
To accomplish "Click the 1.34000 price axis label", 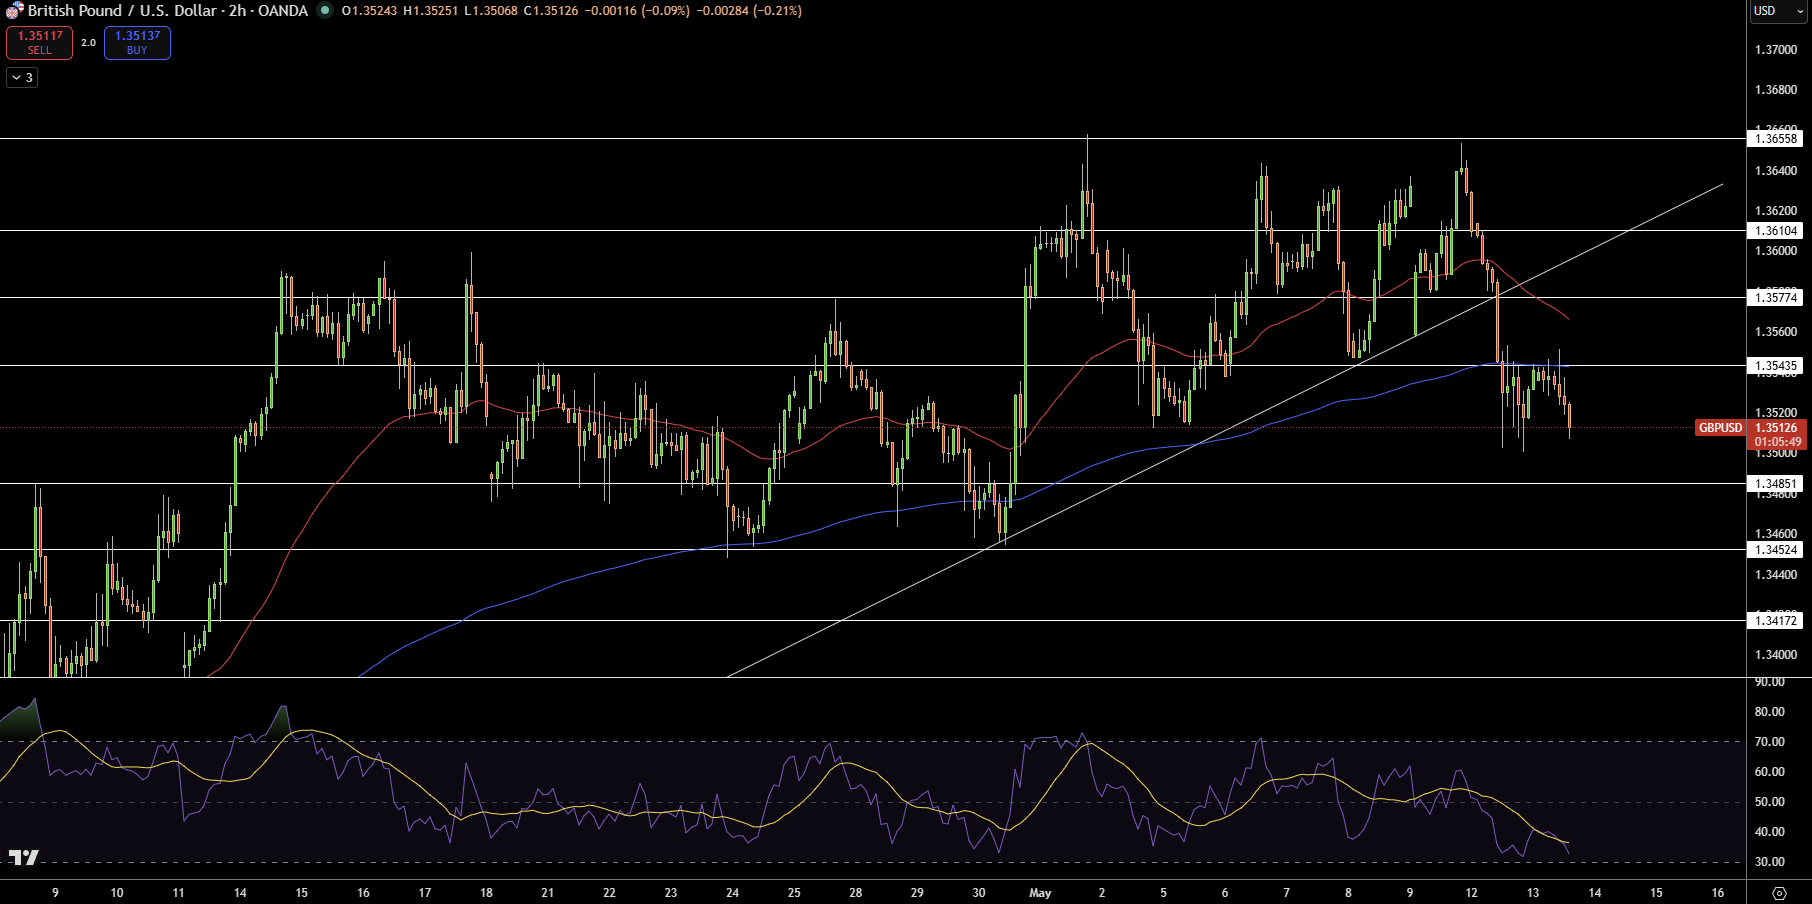I will coord(1776,655).
